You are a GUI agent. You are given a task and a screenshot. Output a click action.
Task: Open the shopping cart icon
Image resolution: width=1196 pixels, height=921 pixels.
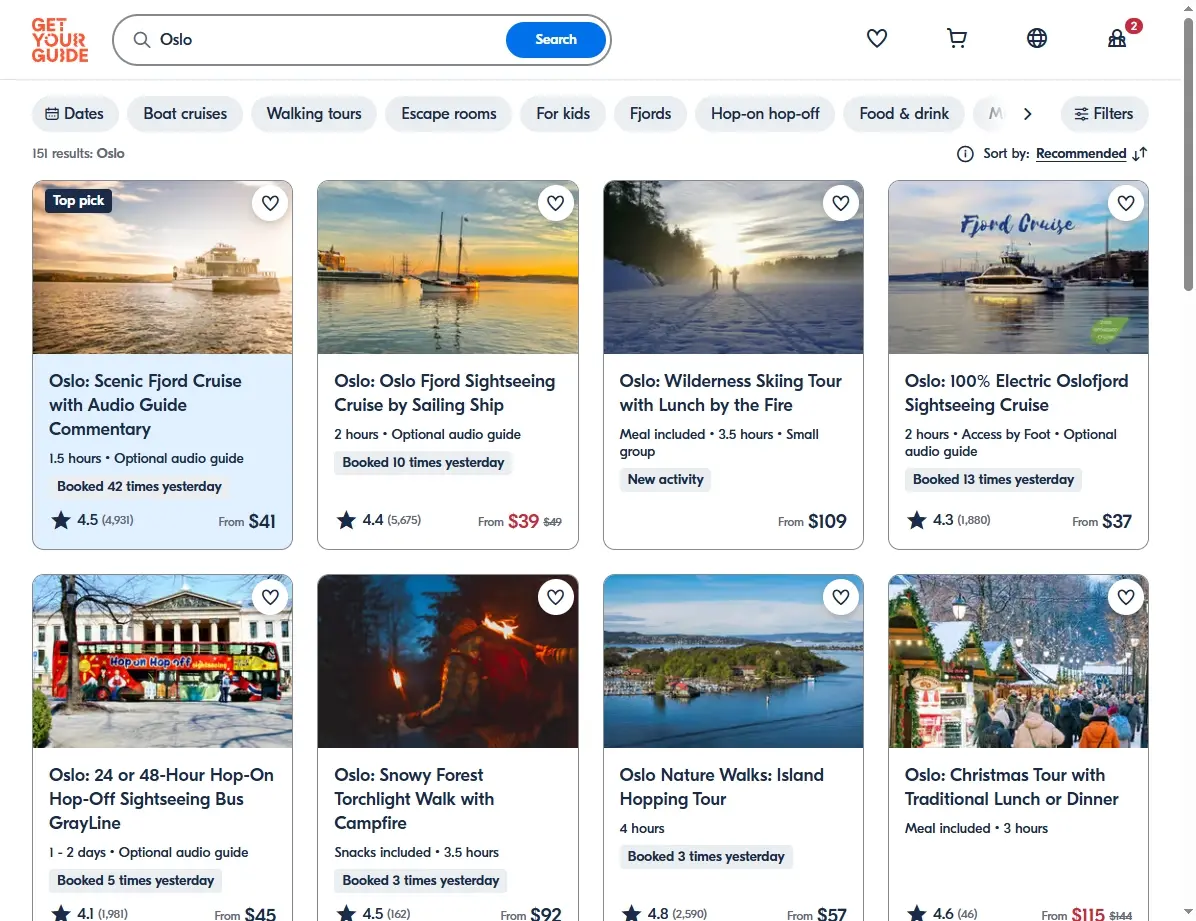pyautogui.click(x=956, y=38)
